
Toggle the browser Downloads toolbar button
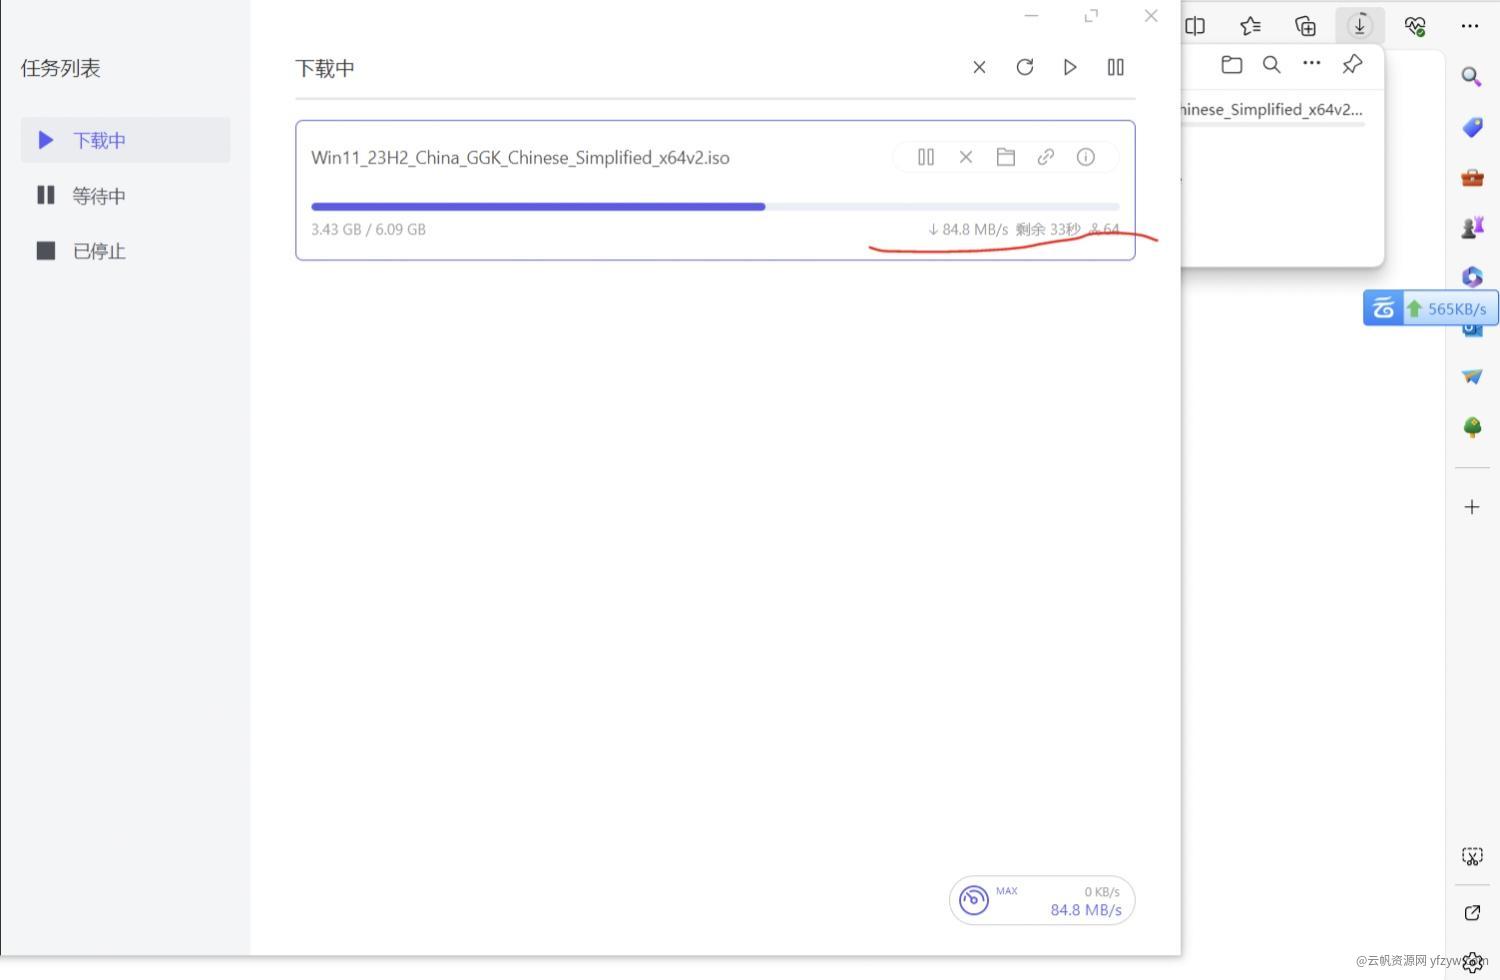[x=1360, y=26]
